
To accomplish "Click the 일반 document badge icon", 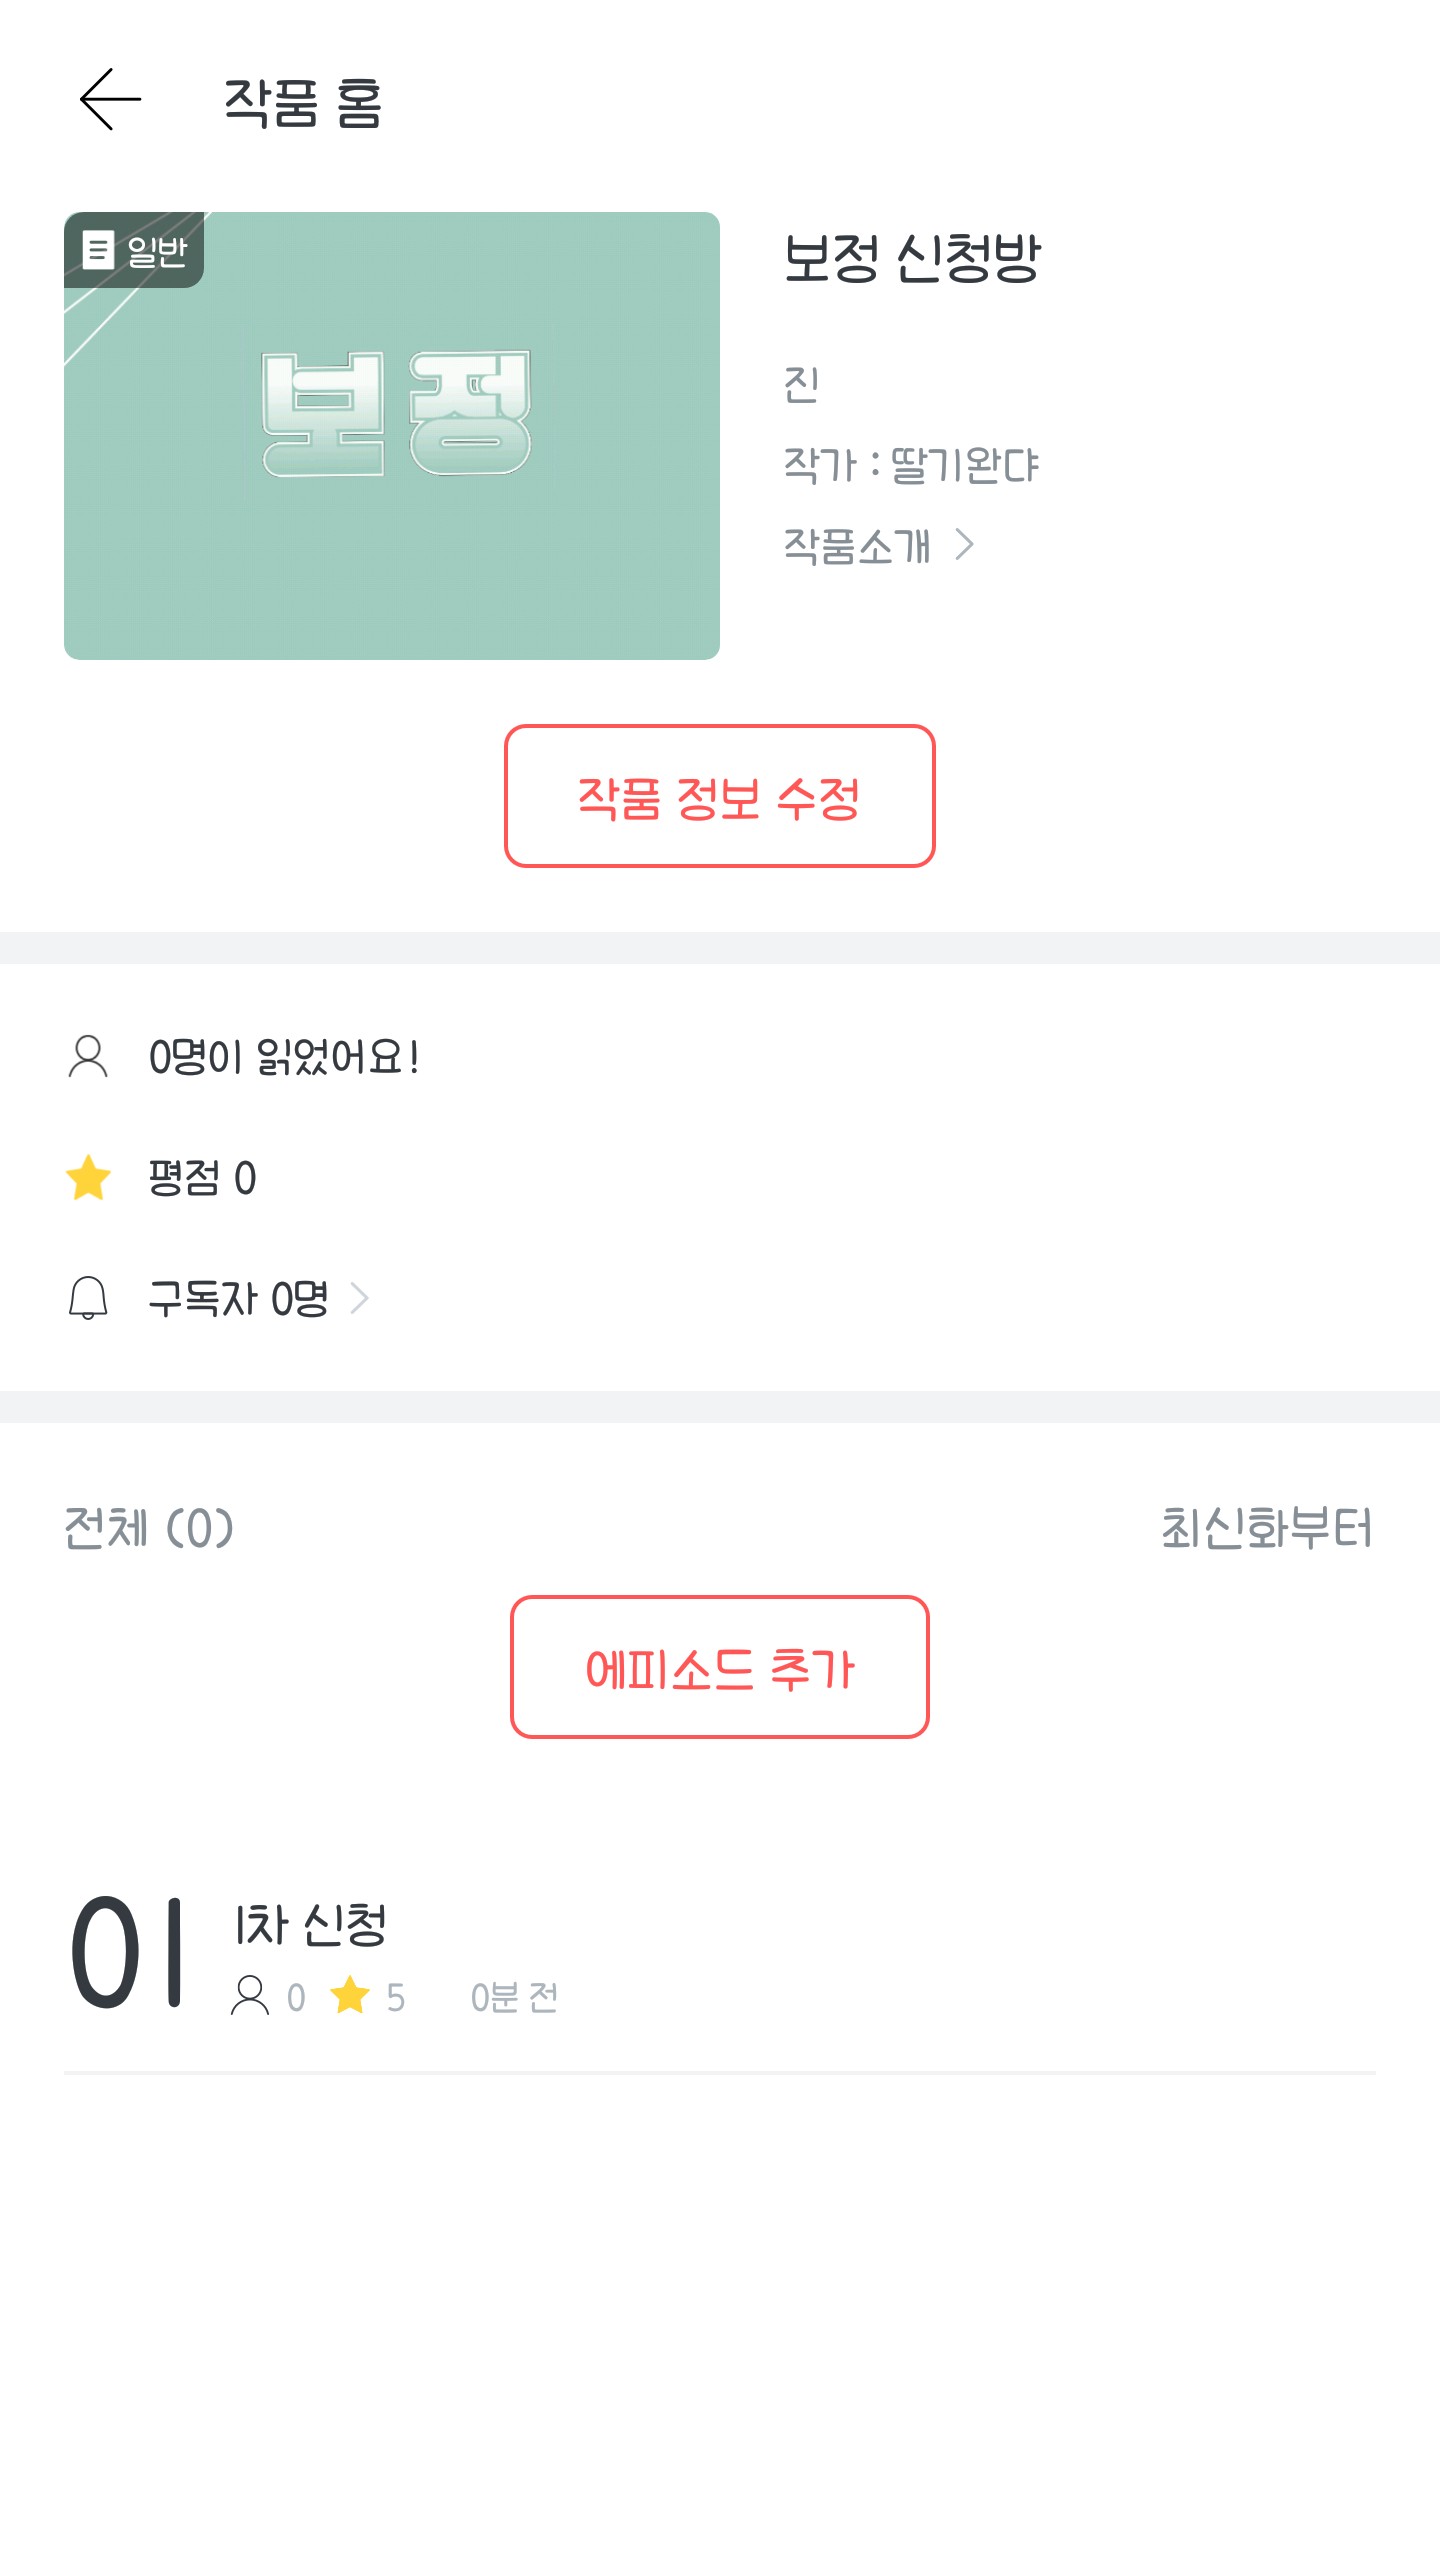I will tap(97, 250).
